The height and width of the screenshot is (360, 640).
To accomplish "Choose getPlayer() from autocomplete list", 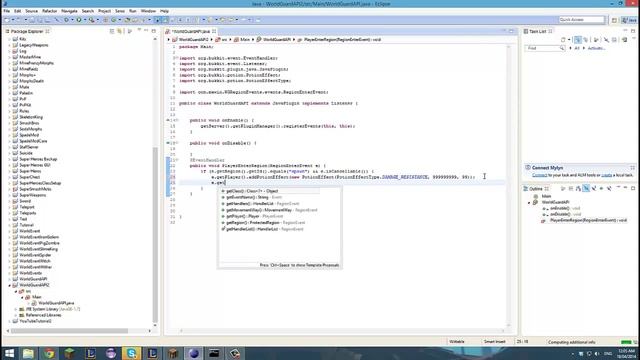I will coord(252,216).
